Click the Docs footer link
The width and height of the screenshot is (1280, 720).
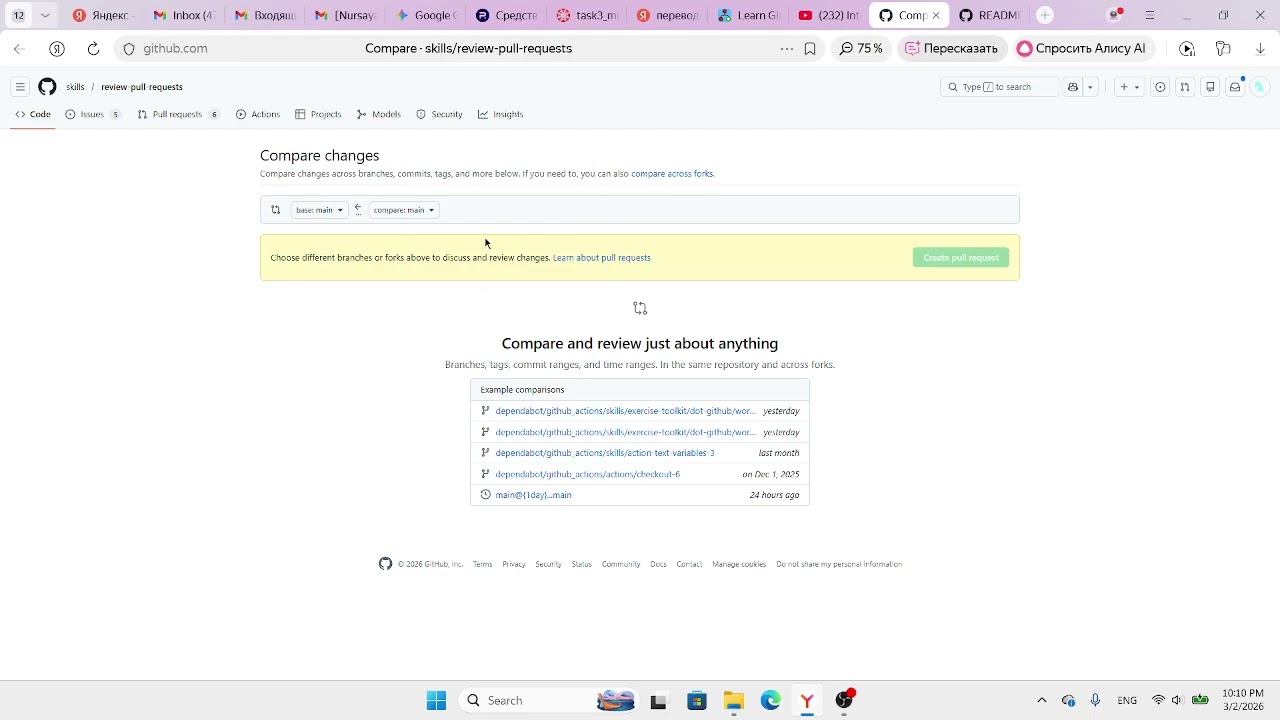coord(658,564)
